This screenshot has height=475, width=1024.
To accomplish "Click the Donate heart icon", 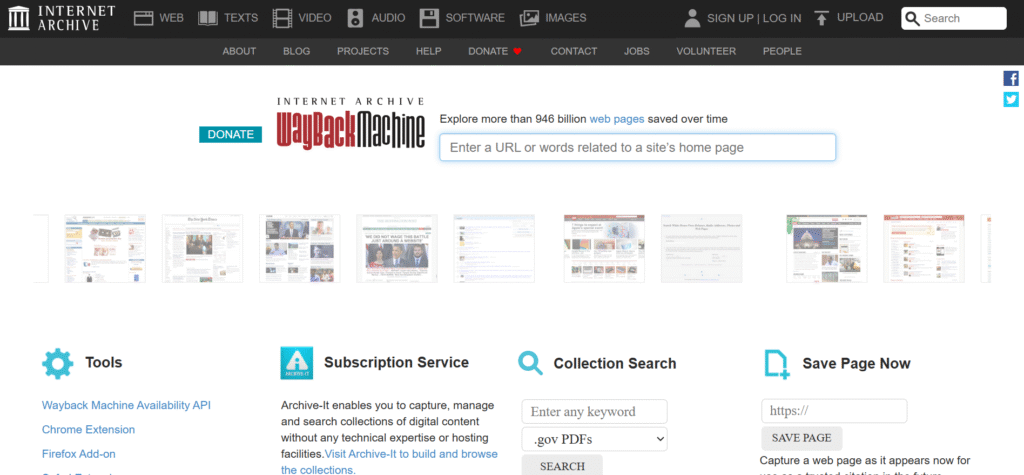I will [x=517, y=51].
